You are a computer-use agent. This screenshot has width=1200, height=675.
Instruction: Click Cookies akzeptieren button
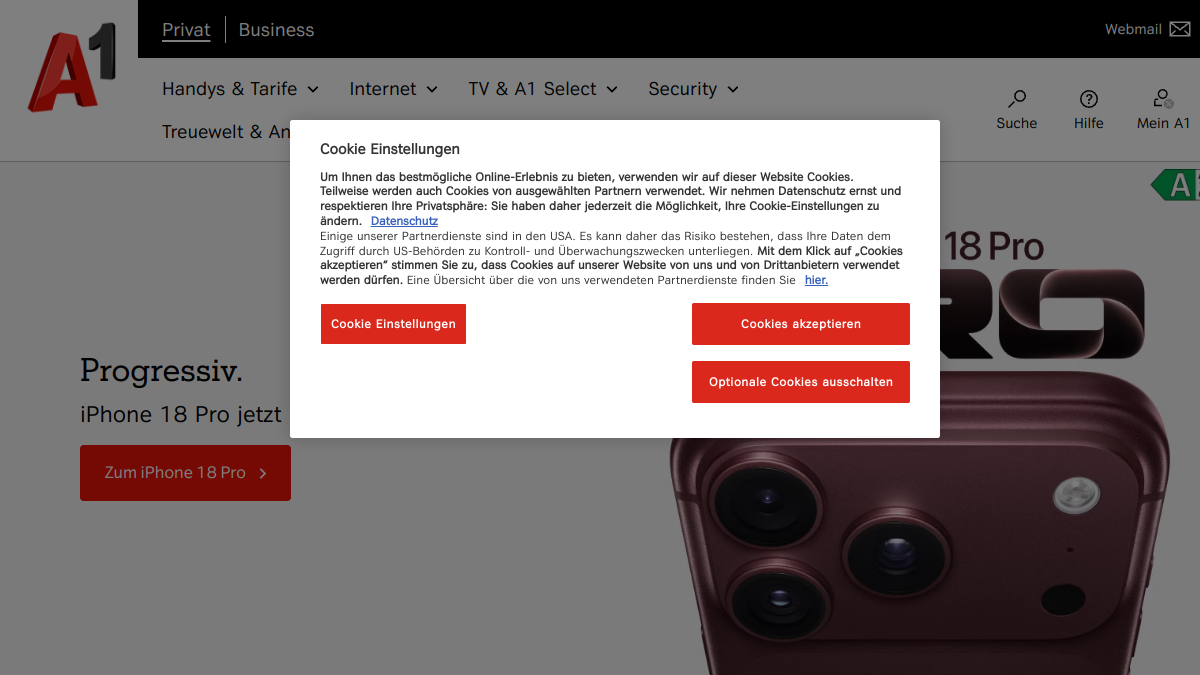pos(801,324)
